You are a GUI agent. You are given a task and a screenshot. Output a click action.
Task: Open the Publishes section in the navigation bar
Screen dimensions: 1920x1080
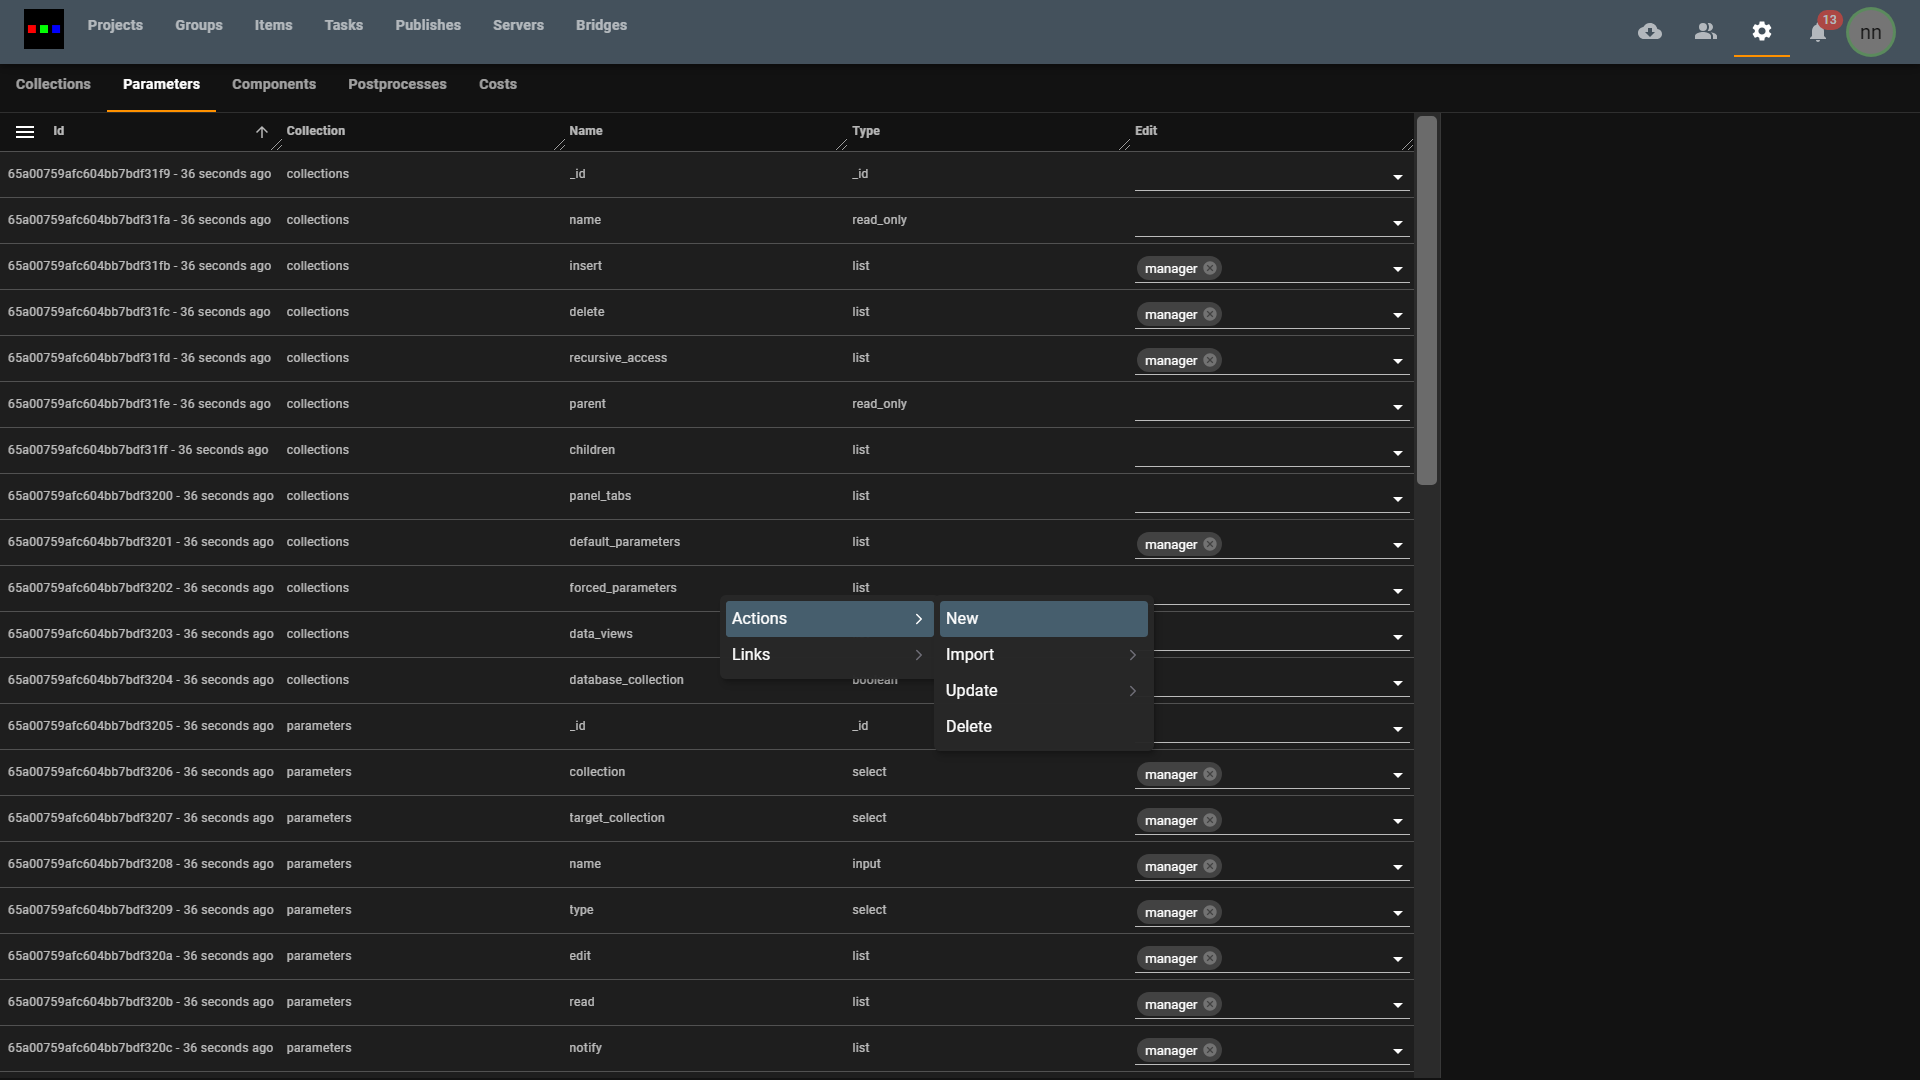[428, 25]
